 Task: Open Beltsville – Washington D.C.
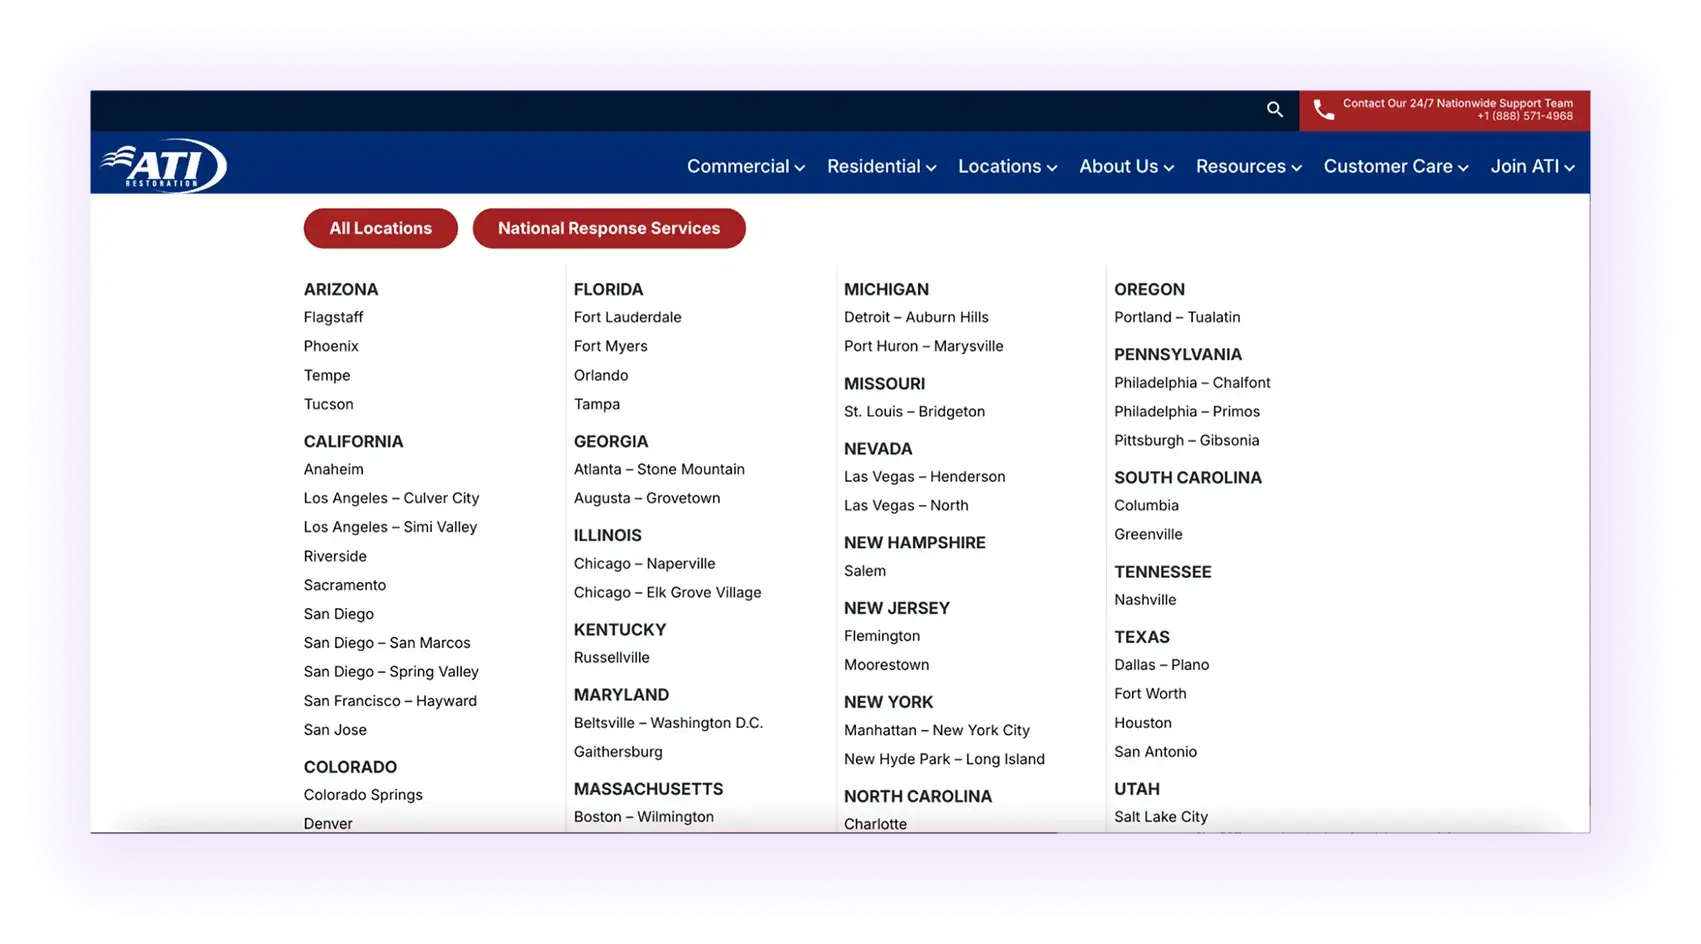pyautogui.click(x=668, y=723)
